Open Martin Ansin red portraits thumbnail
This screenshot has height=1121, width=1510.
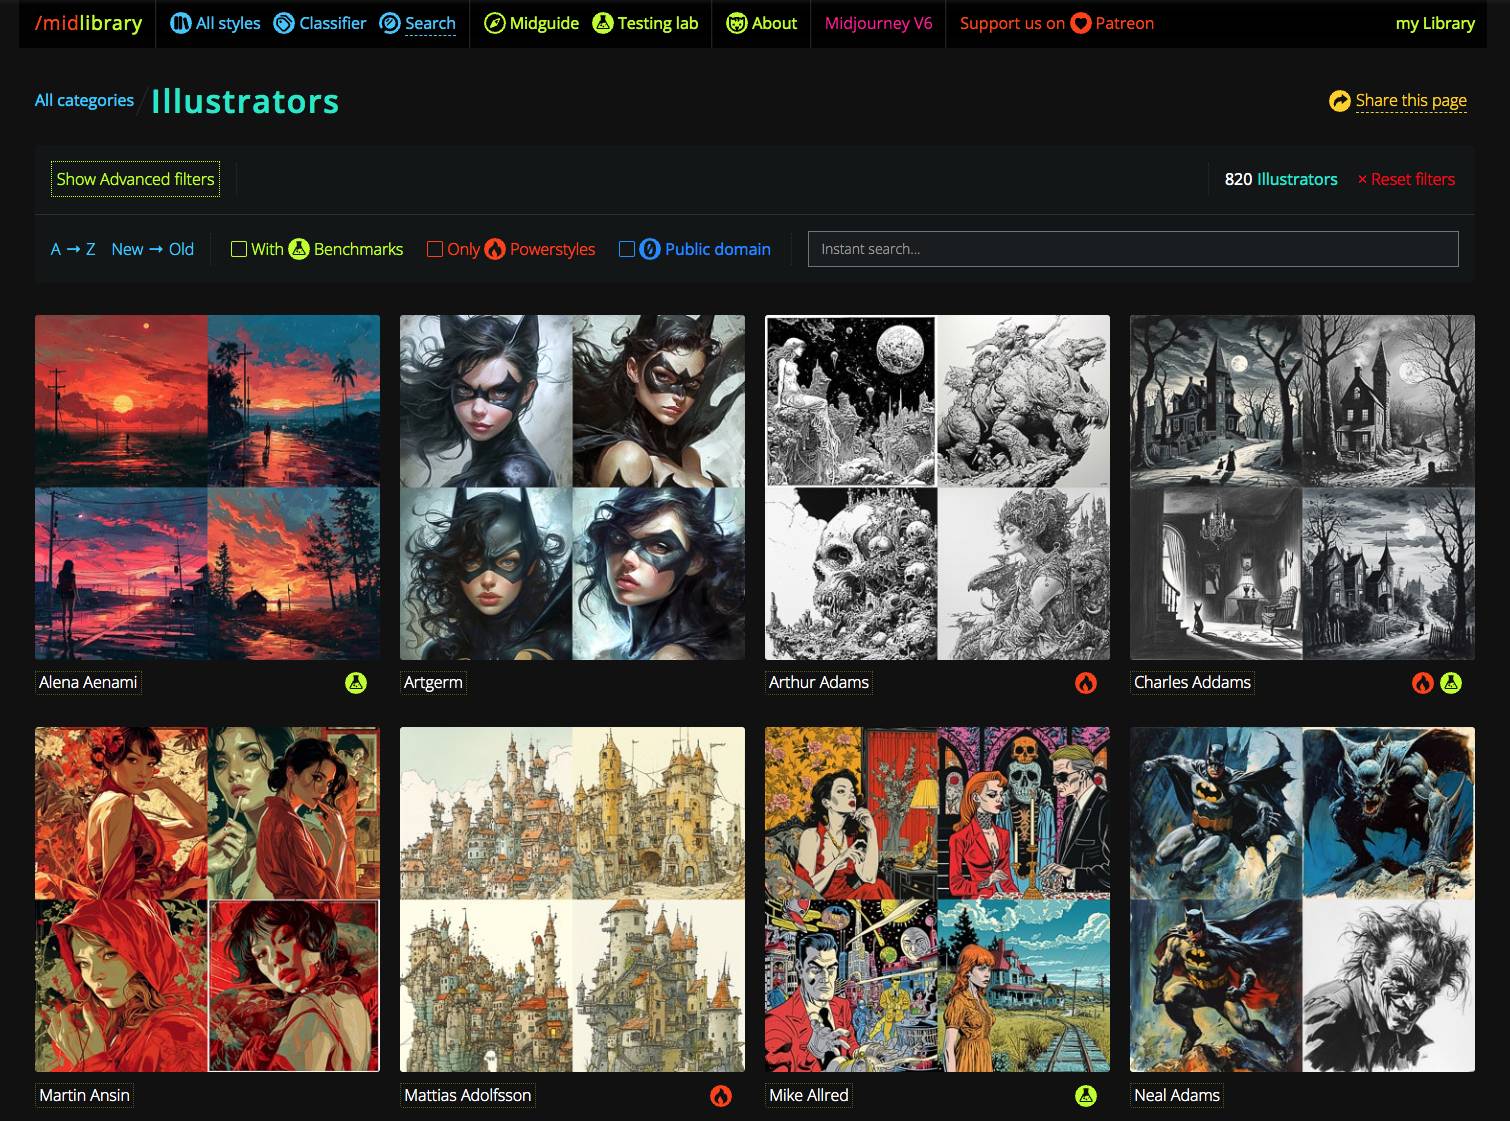point(207,900)
